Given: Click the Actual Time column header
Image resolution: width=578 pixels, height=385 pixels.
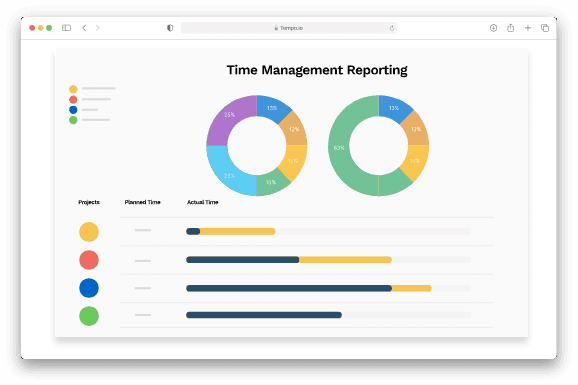Looking at the screenshot, I should click(202, 202).
